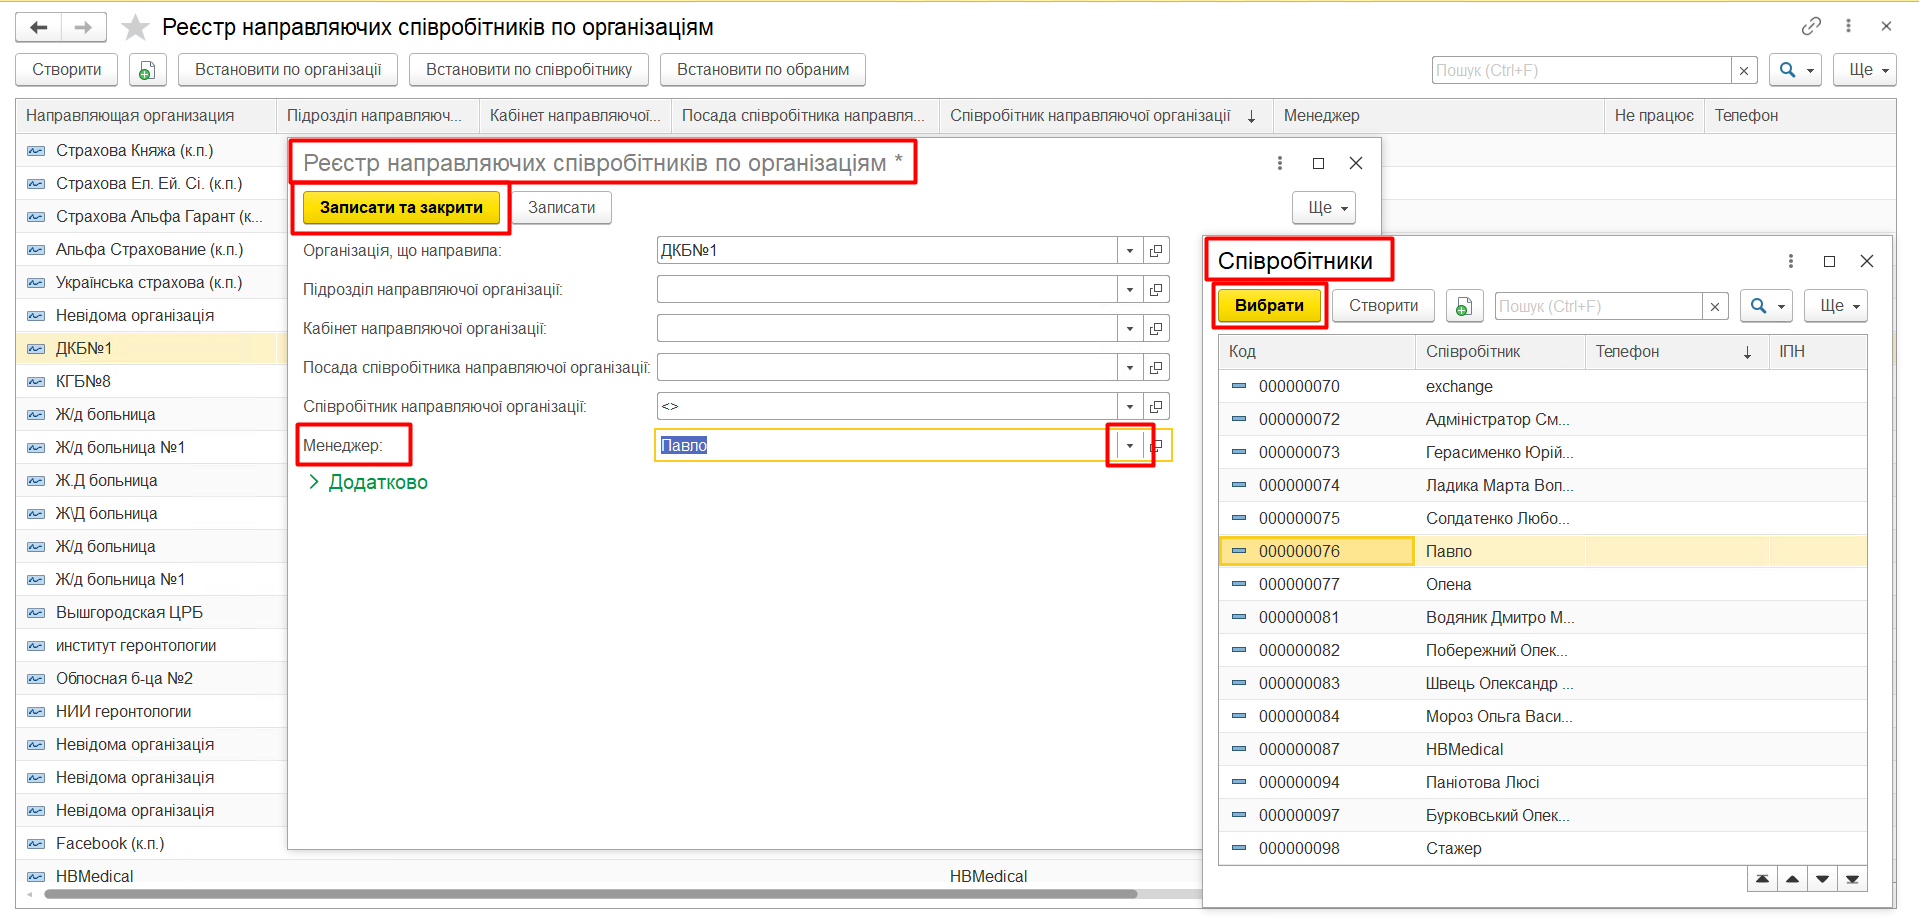The image size is (1919, 920).
Task: Select КГБ№8 in the organizations list
Action: coord(83,382)
